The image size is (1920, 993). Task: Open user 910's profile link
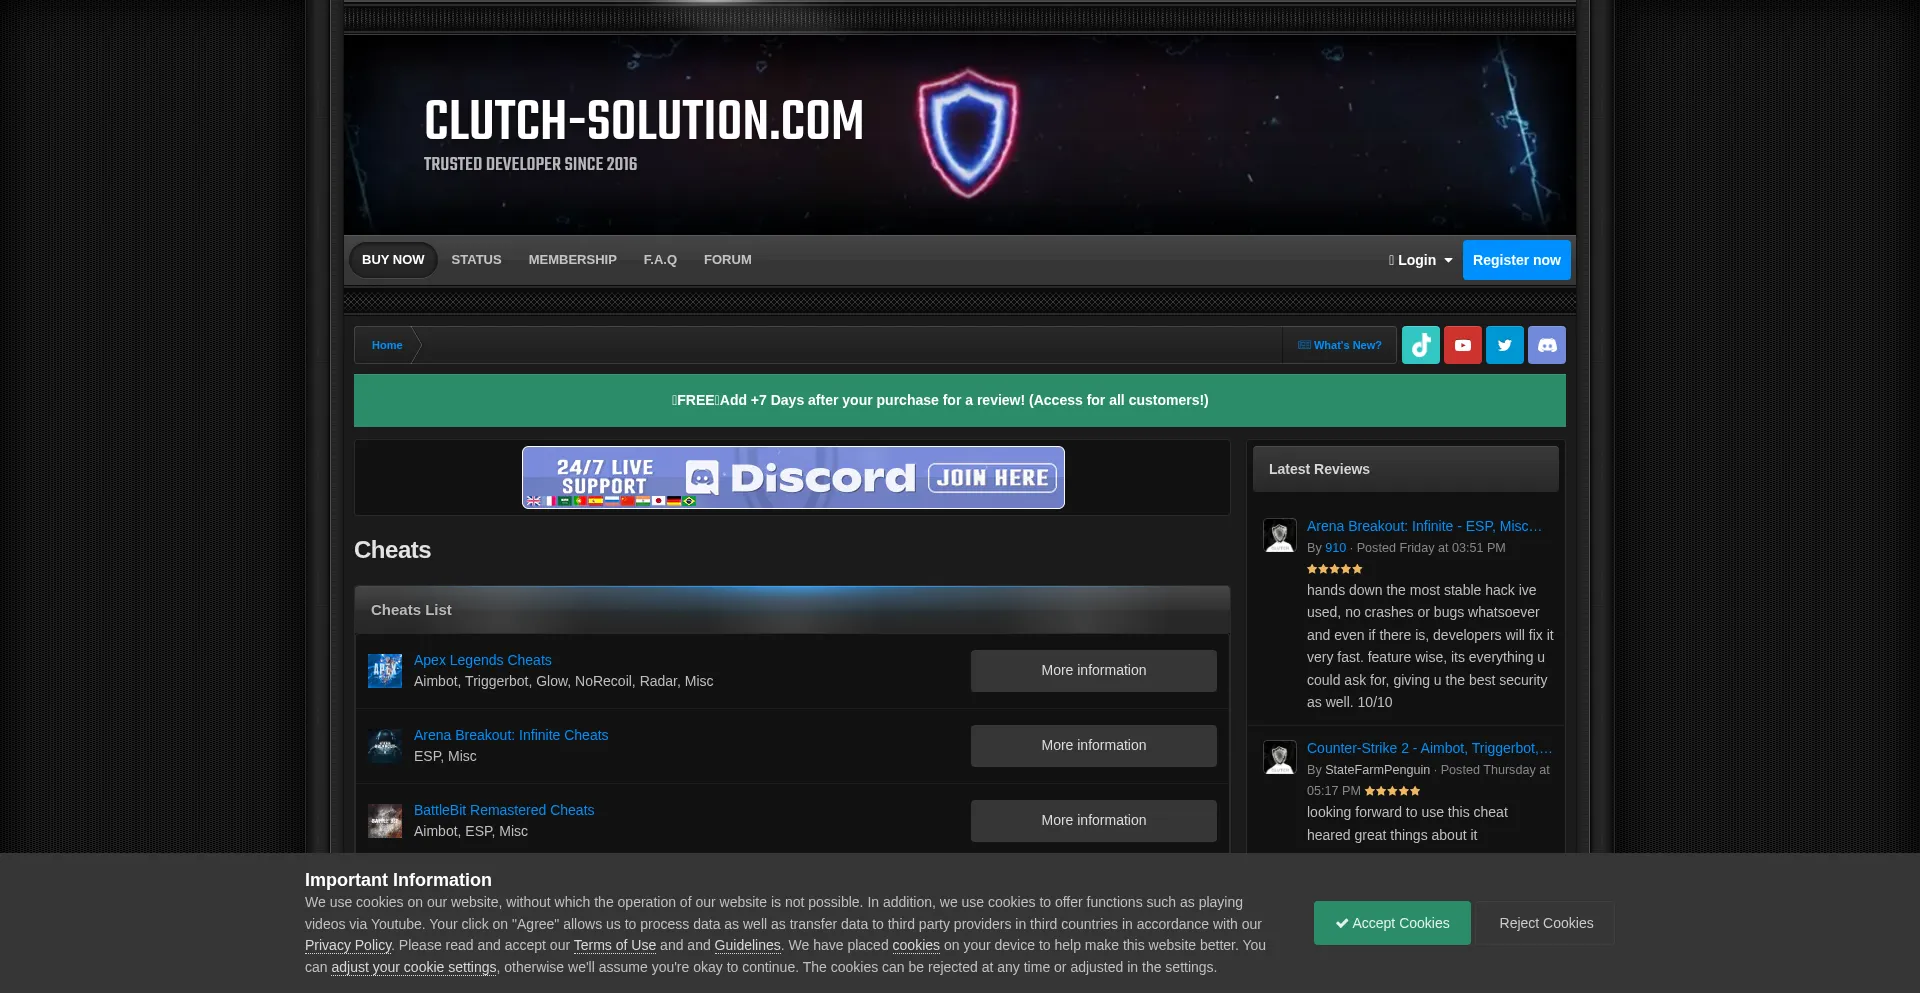coord(1335,548)
